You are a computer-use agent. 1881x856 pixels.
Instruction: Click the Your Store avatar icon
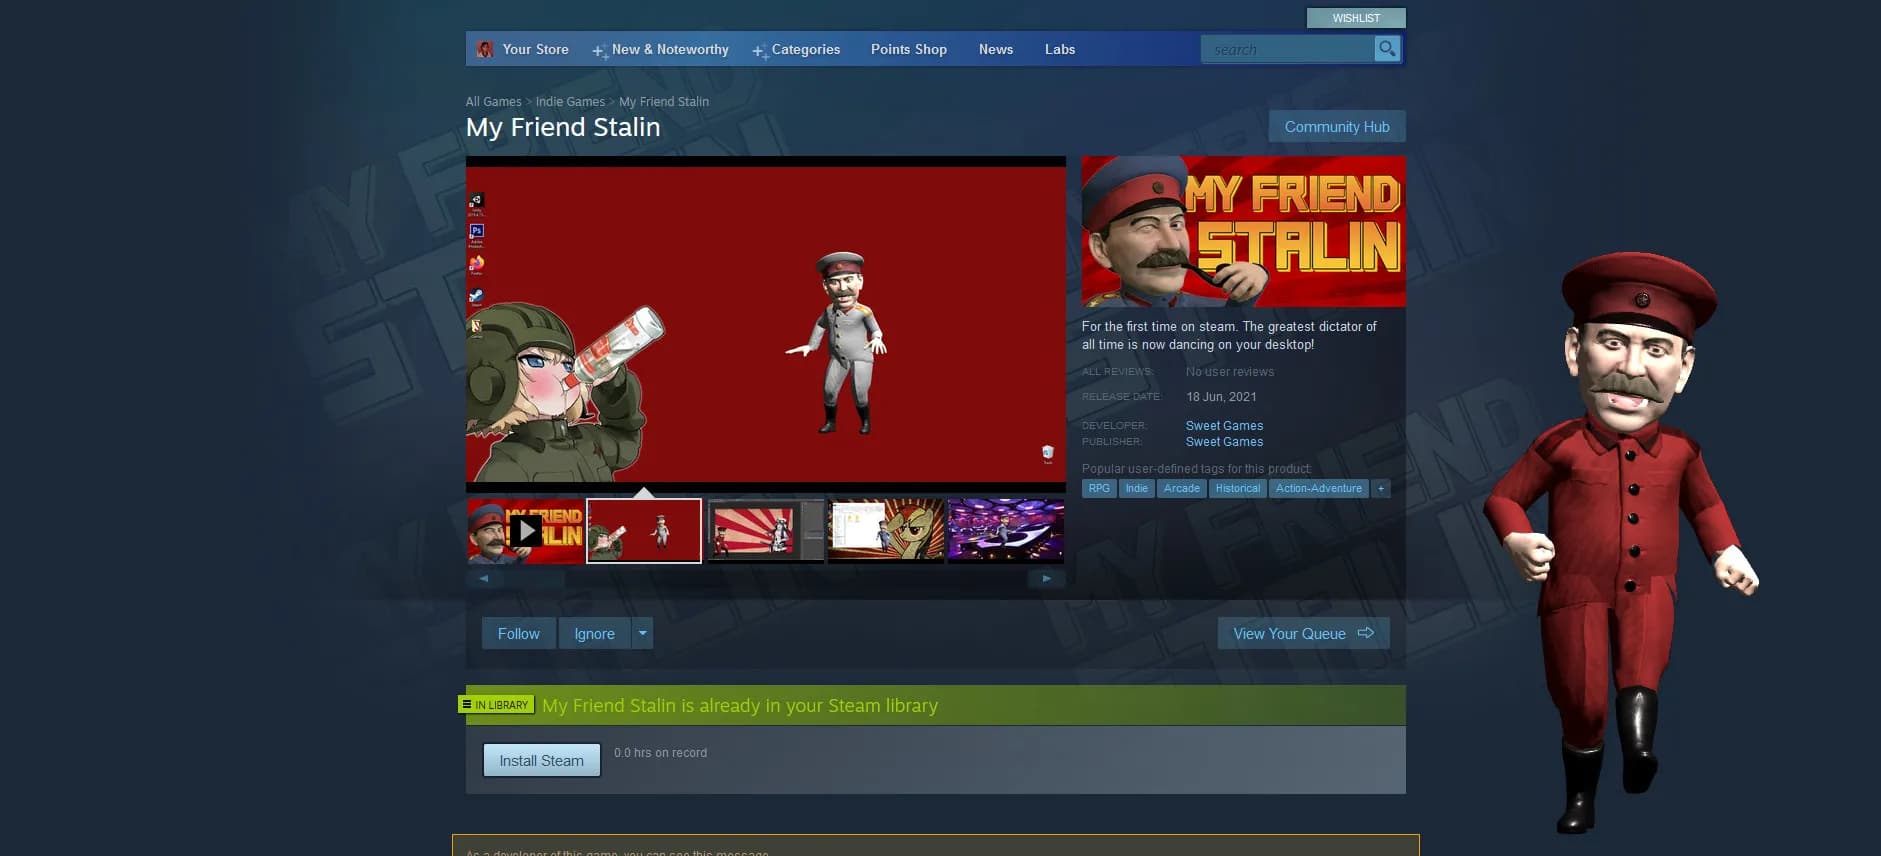(485, 49)
